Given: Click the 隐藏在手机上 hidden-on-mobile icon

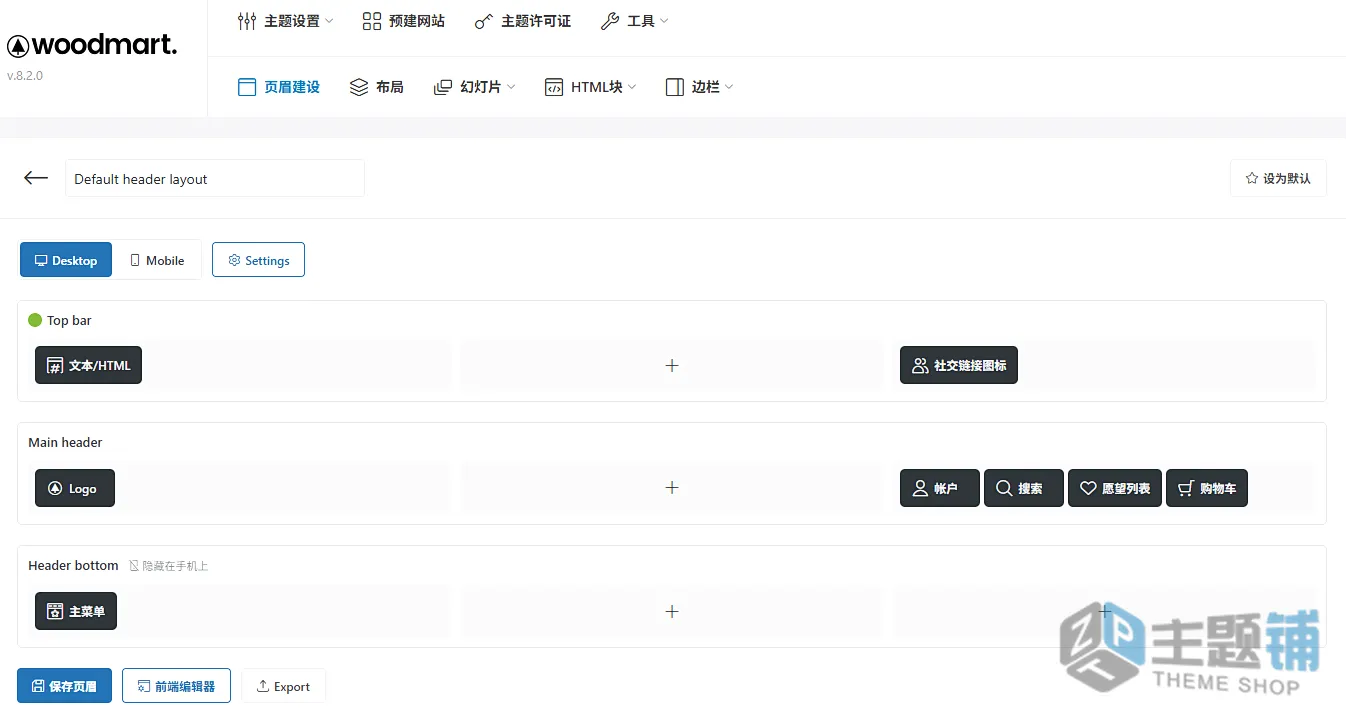Looking at the screenshot, I should [x=134, y=566].
